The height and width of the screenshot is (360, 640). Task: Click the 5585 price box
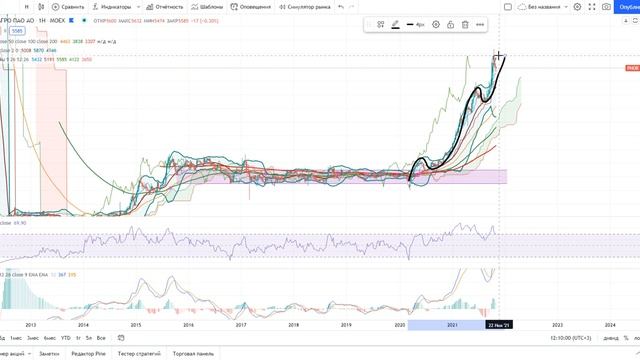(x=17, y=31)
